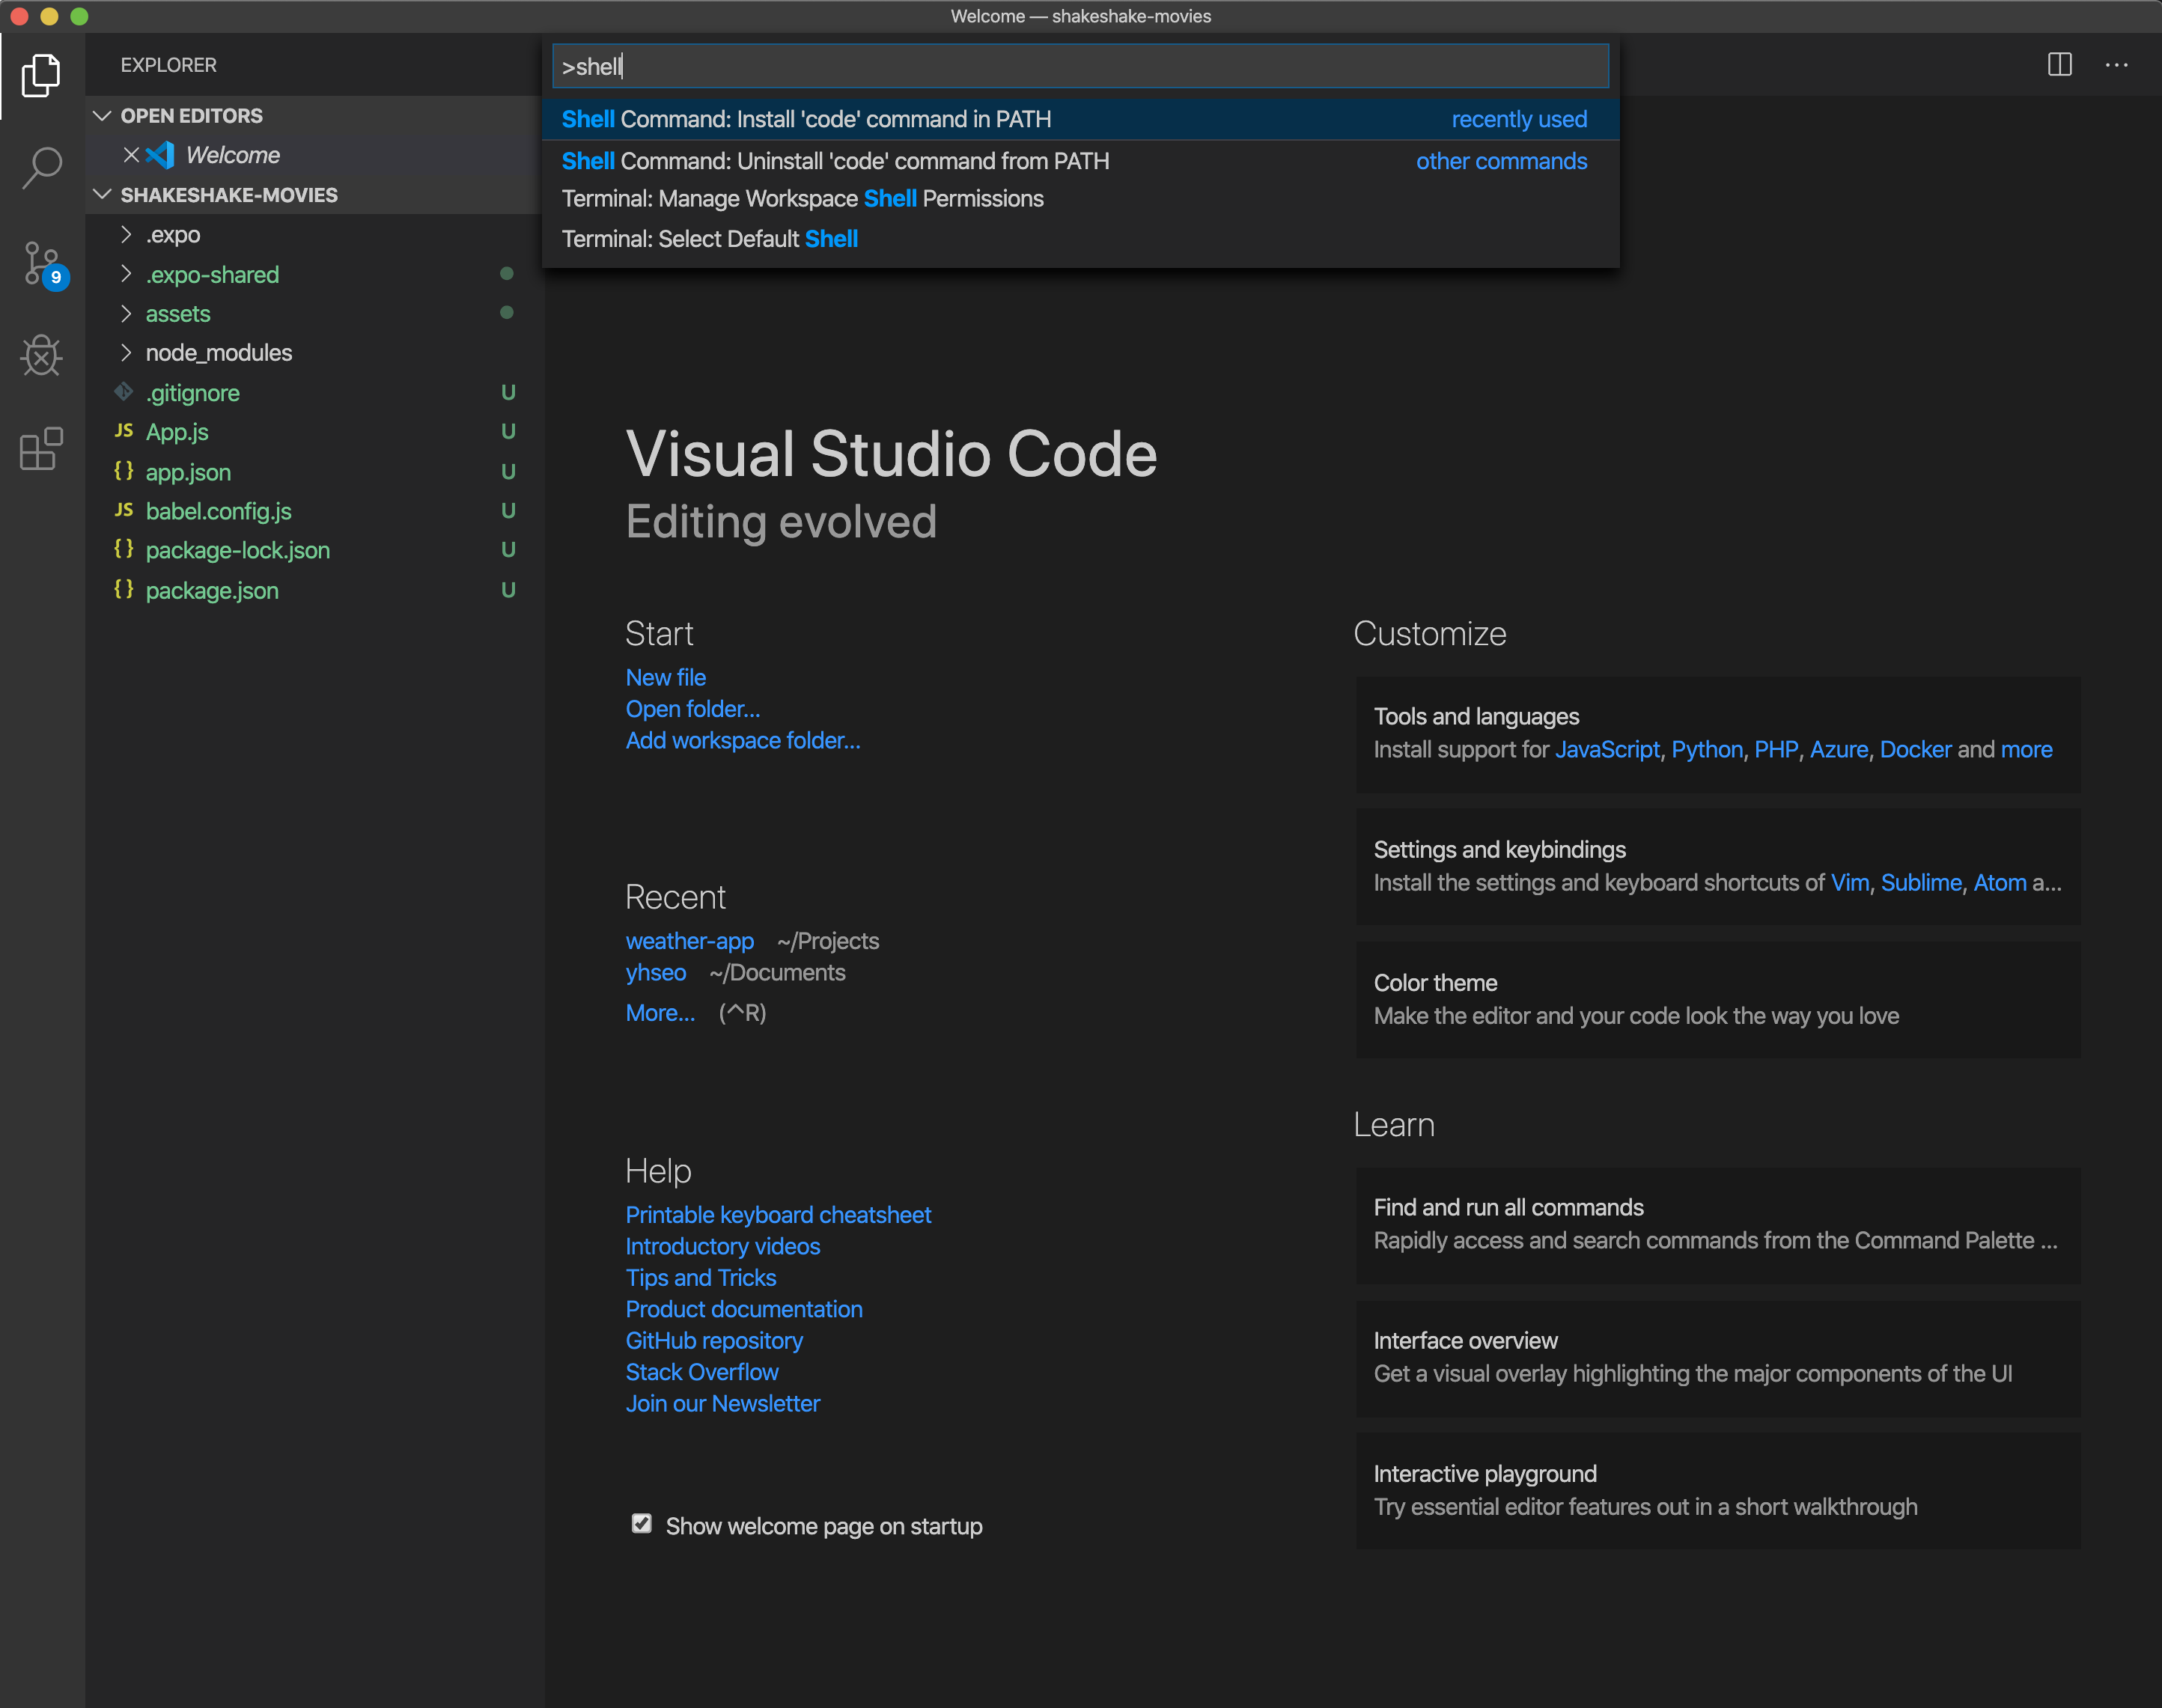2162x1708 pixels.
Task: Open the Color theme card
Action: click(1718, 999)
